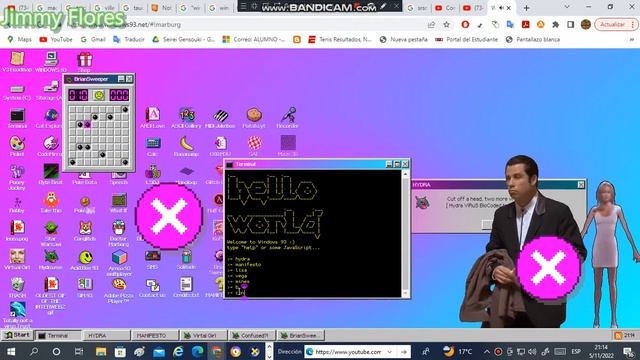Click the Terminal window vertical scrollbar
640x360 pixels.
point(405,233)
